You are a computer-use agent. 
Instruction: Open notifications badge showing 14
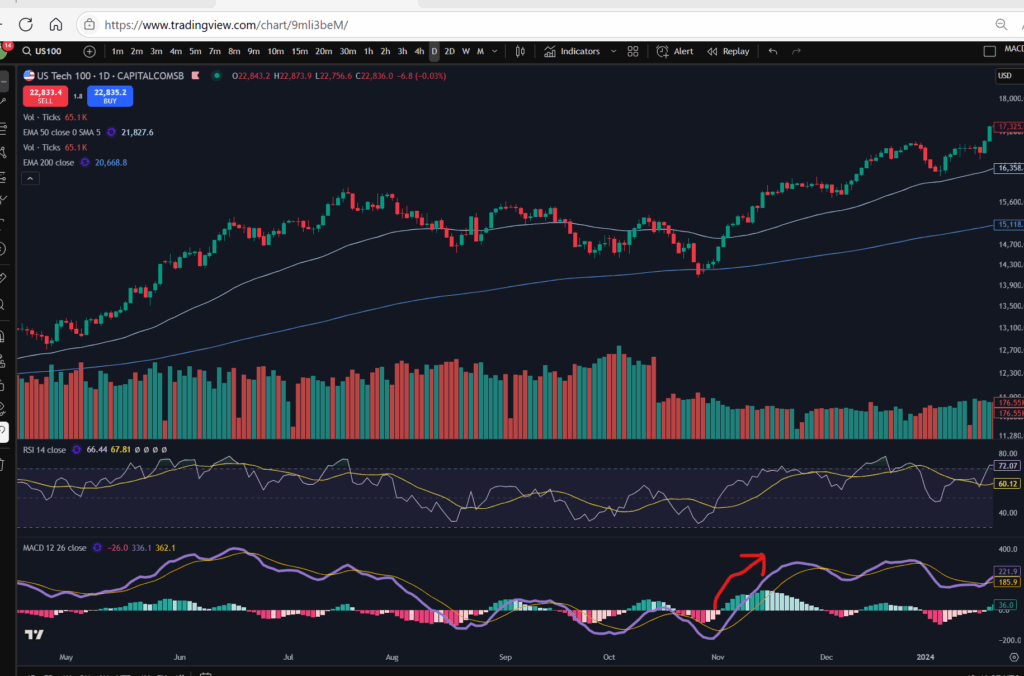7,46
